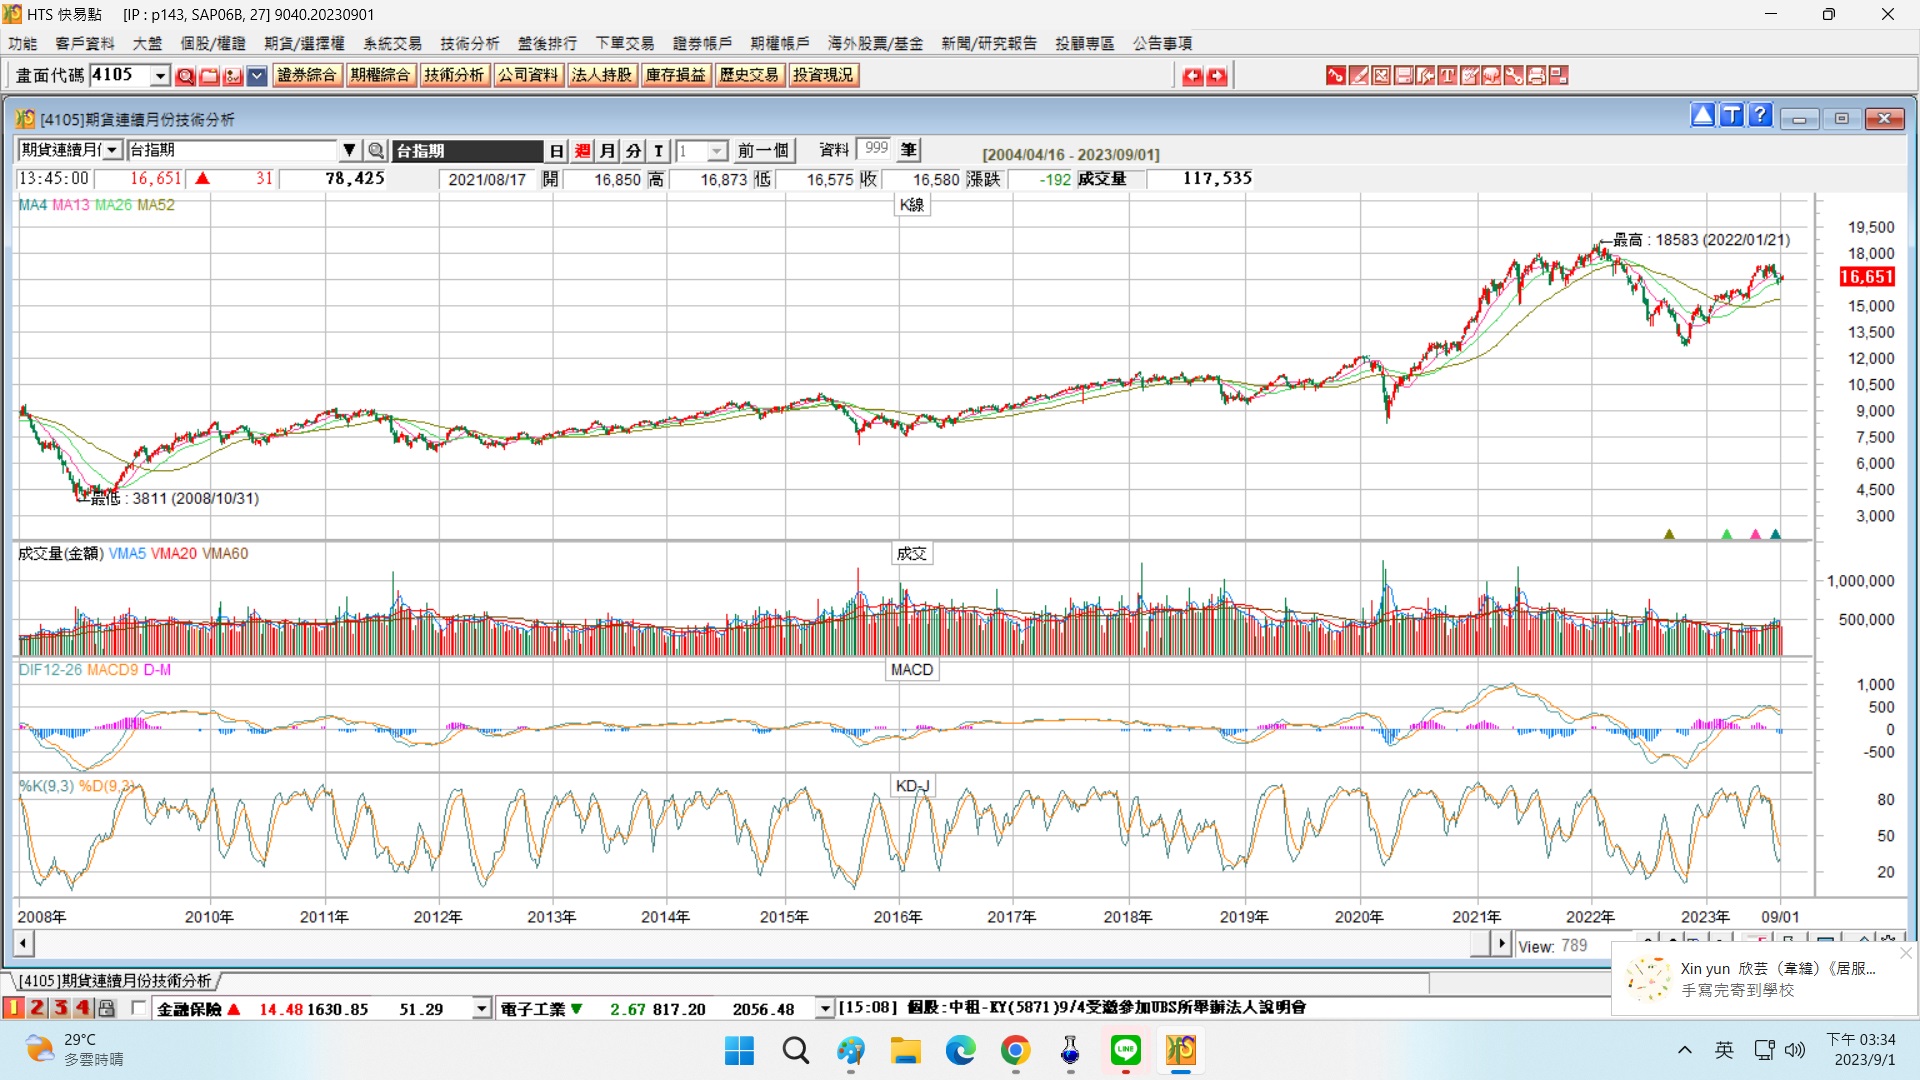1920x1080 pixels.
Task: Click the blue question mark help icon
Action: (x=1761, y=116)
